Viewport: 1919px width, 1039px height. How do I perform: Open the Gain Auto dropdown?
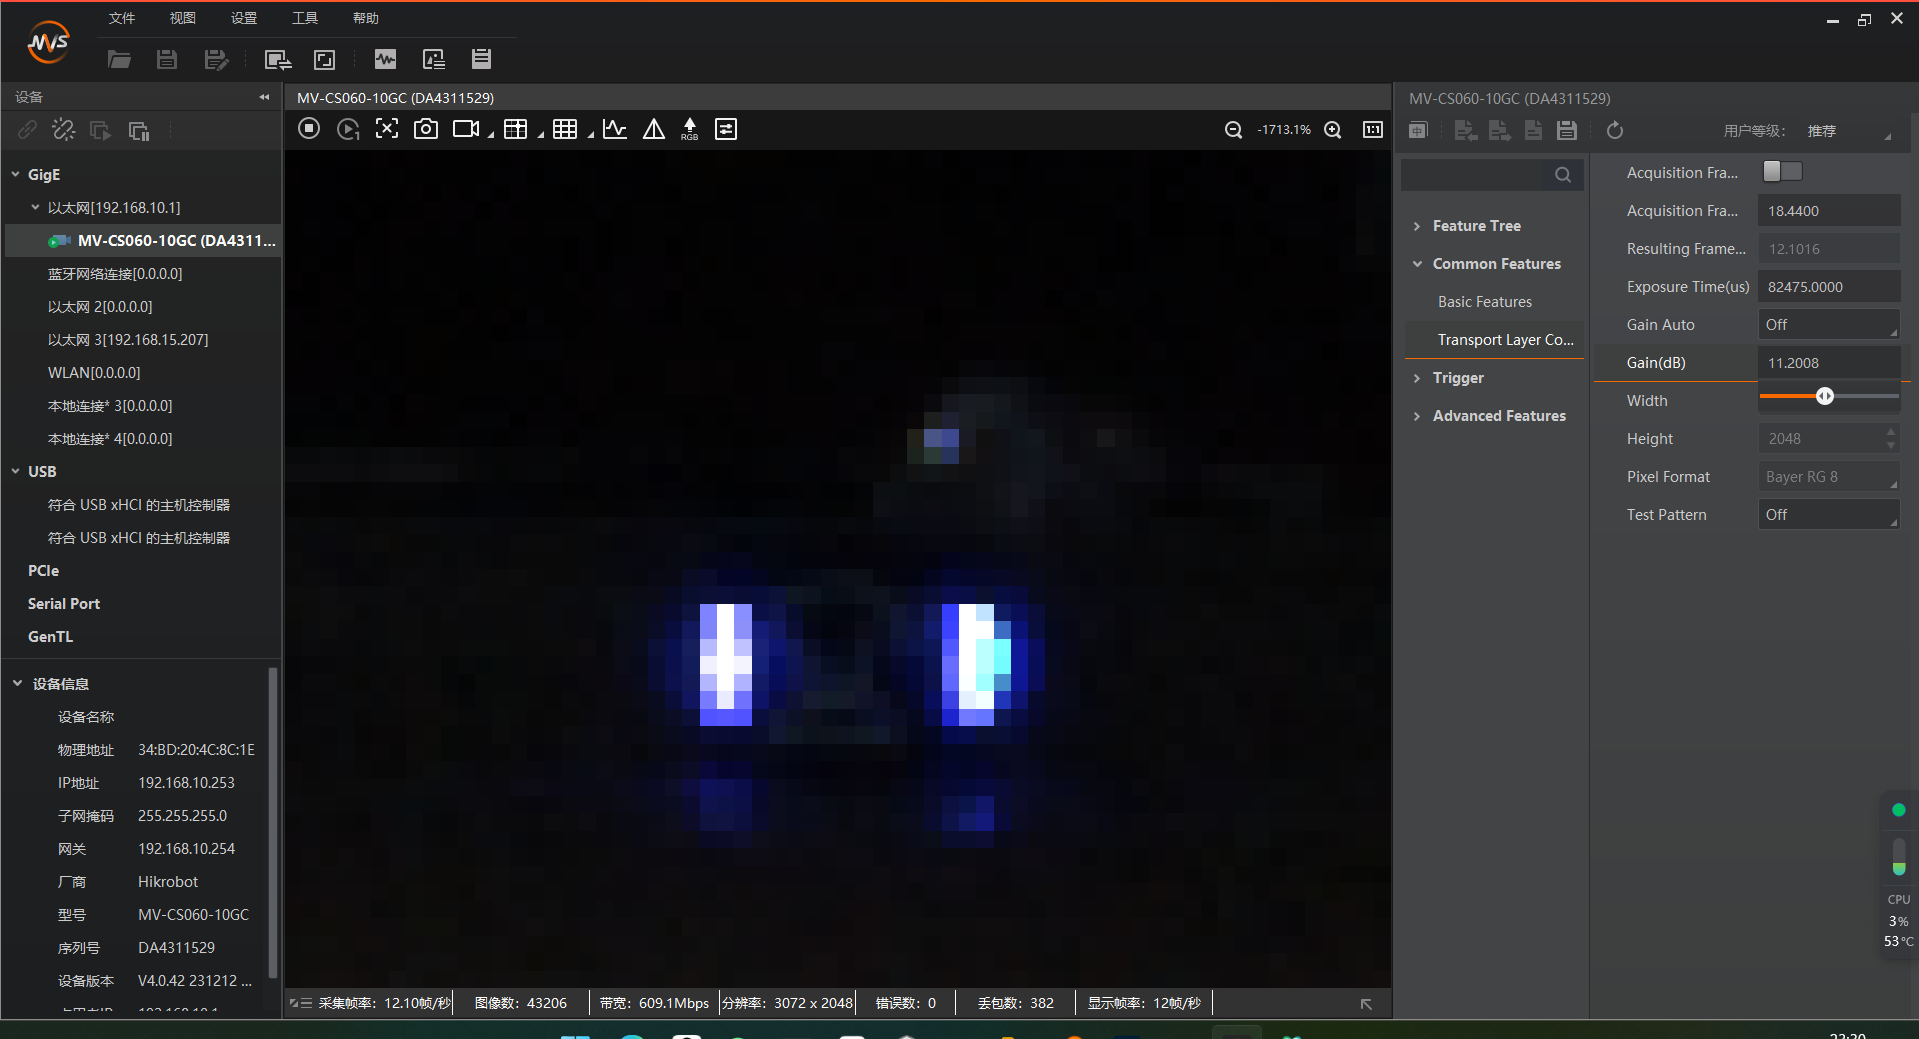point(1828,325)
